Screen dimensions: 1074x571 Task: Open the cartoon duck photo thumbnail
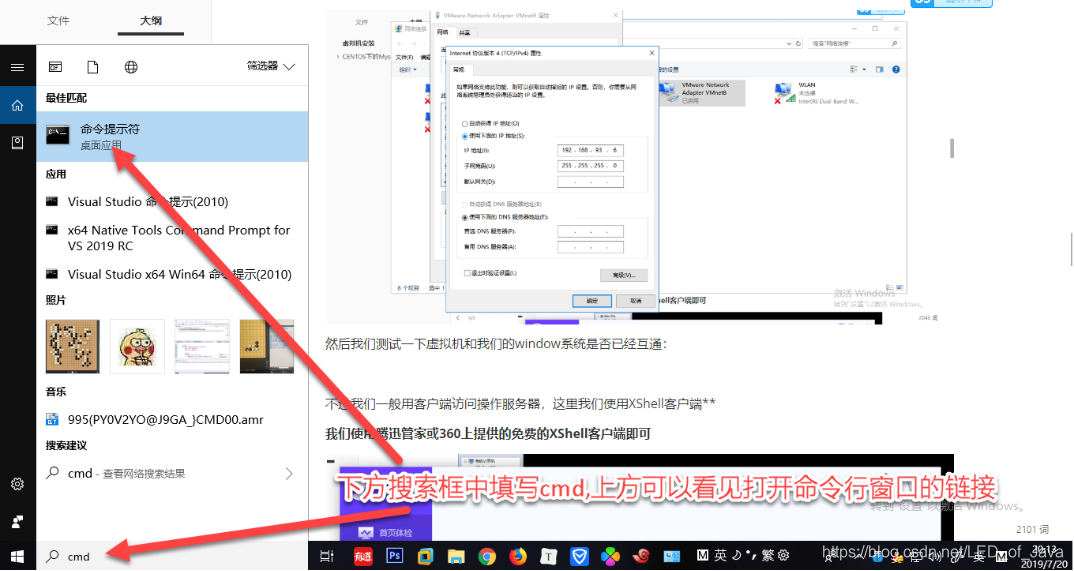point(137,346)
